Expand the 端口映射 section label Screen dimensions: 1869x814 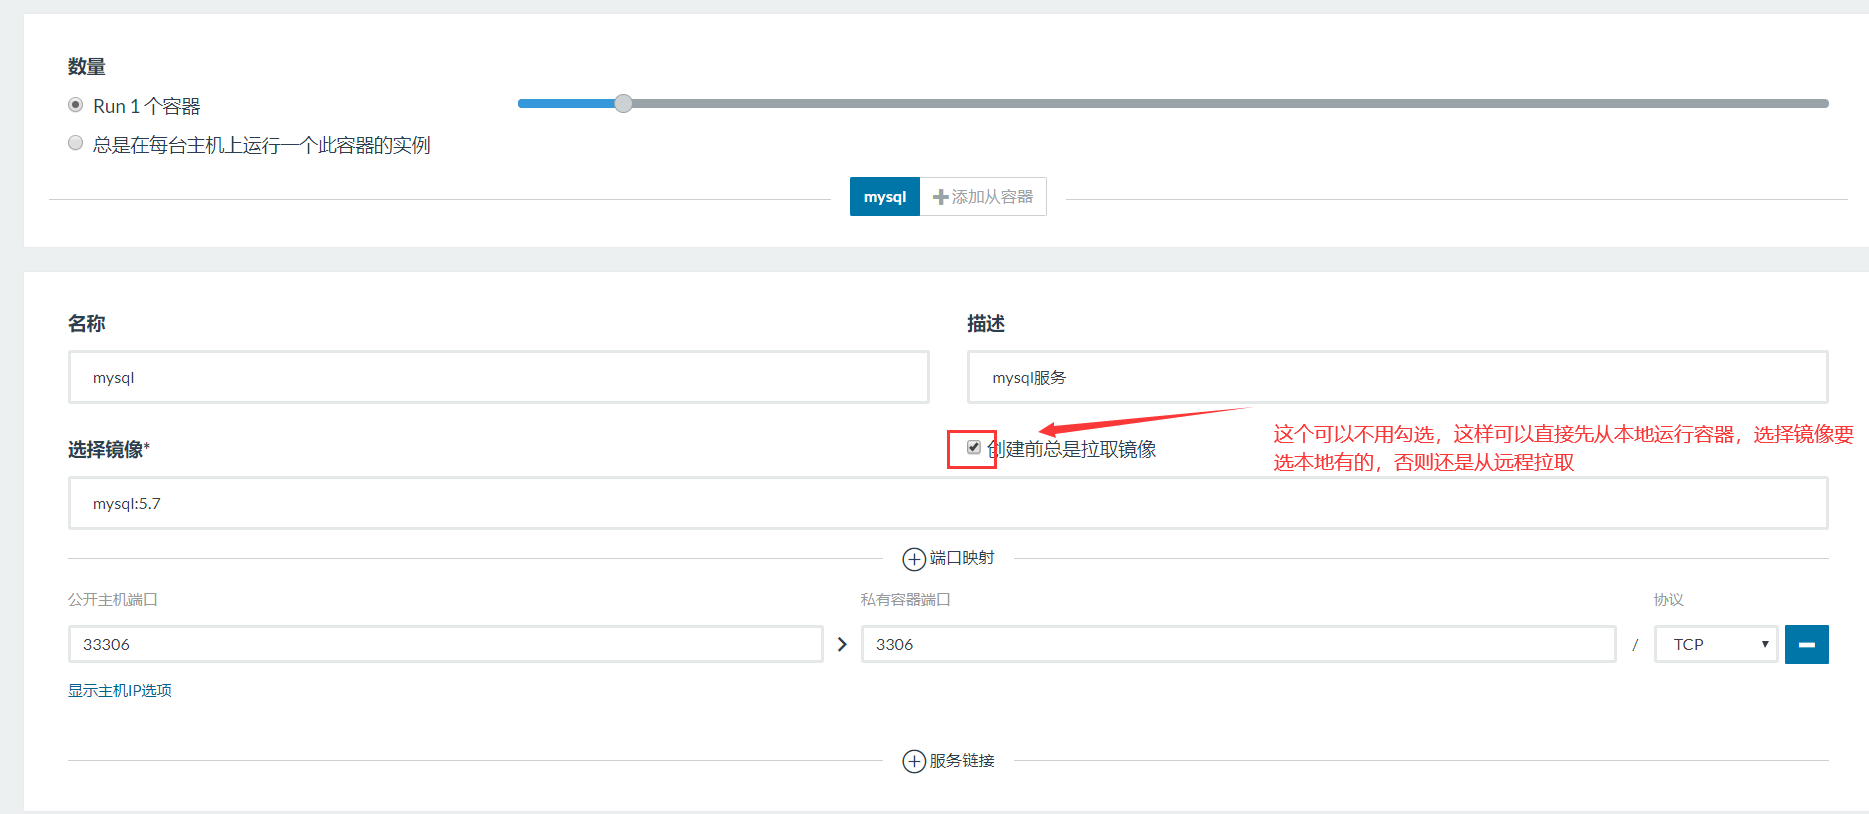[962, 558]
